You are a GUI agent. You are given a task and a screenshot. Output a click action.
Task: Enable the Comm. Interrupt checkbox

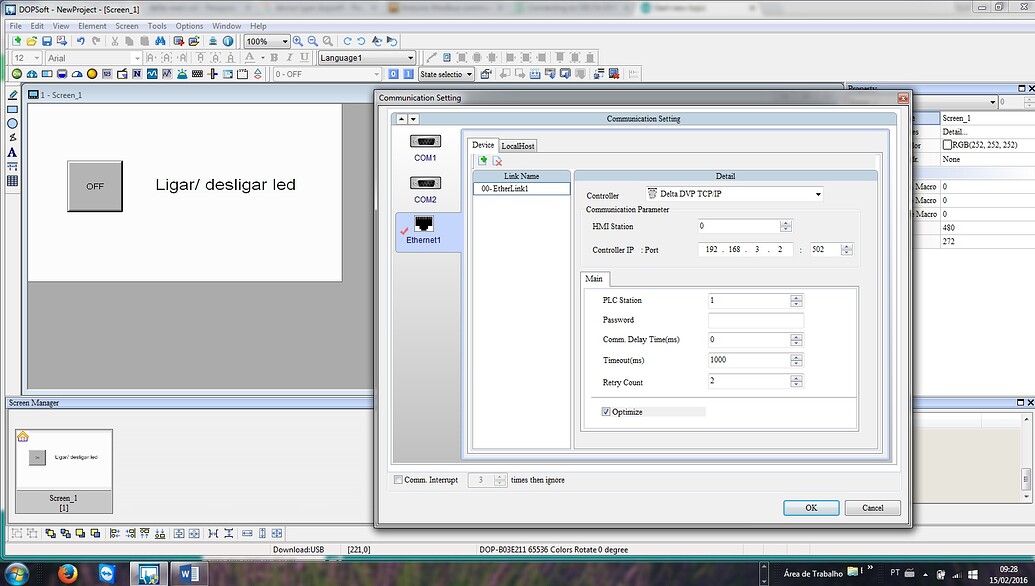(x=399, y=480)
